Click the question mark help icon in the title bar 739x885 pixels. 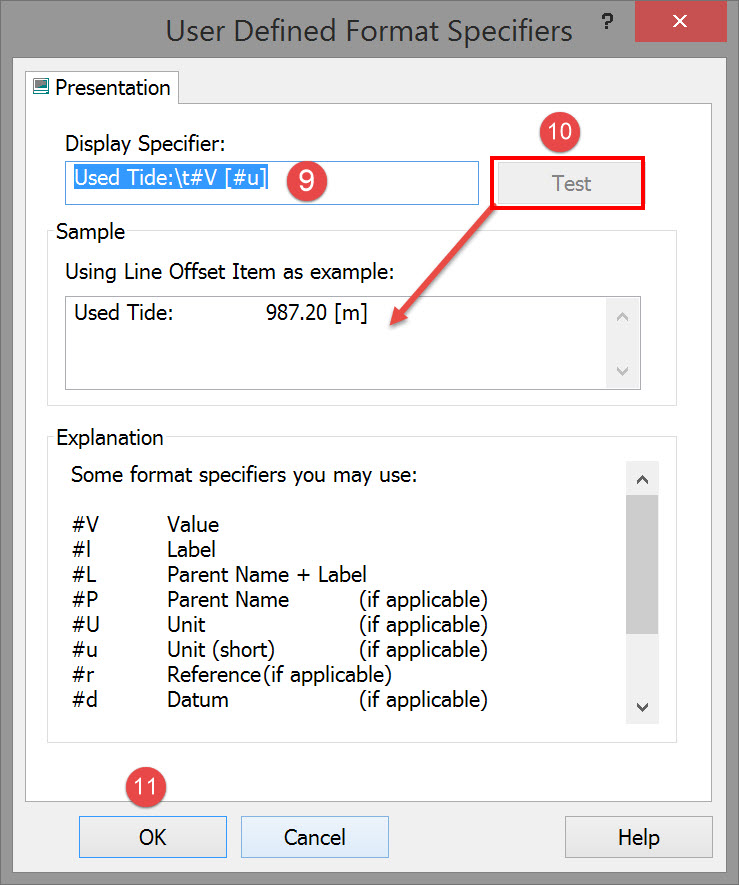click(x=607, y=21)
